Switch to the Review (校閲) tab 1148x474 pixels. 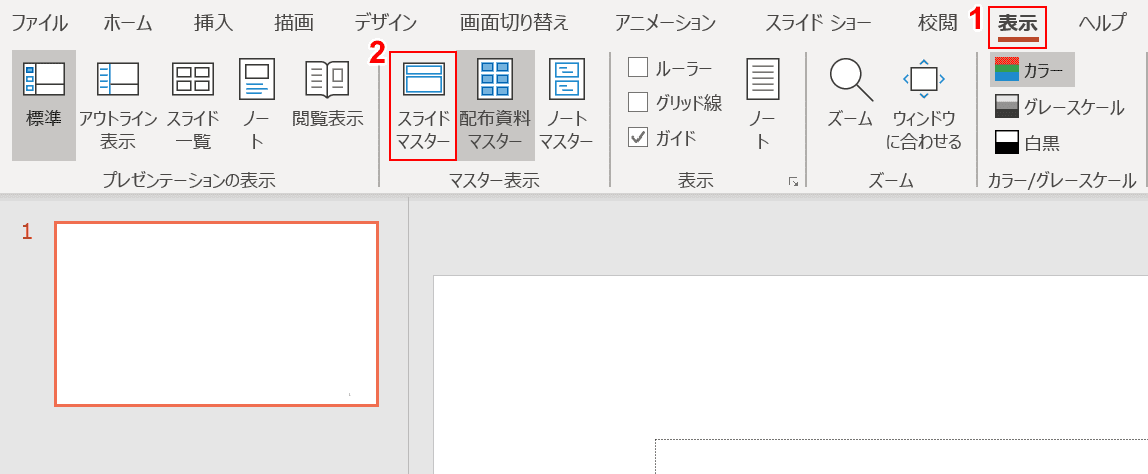click(937, 23)
